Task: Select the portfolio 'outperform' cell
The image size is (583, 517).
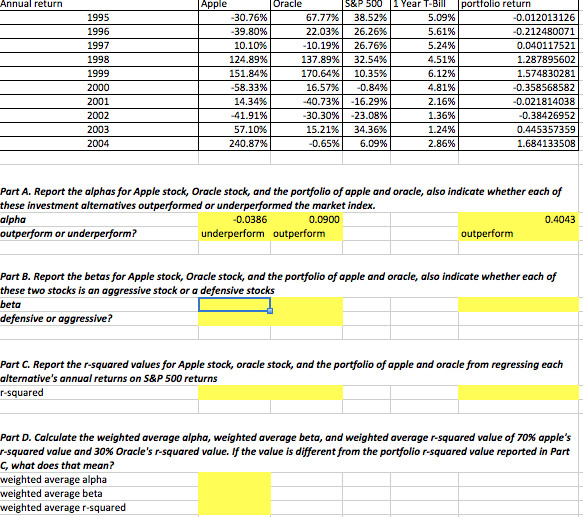Action: tap(518, 234)
